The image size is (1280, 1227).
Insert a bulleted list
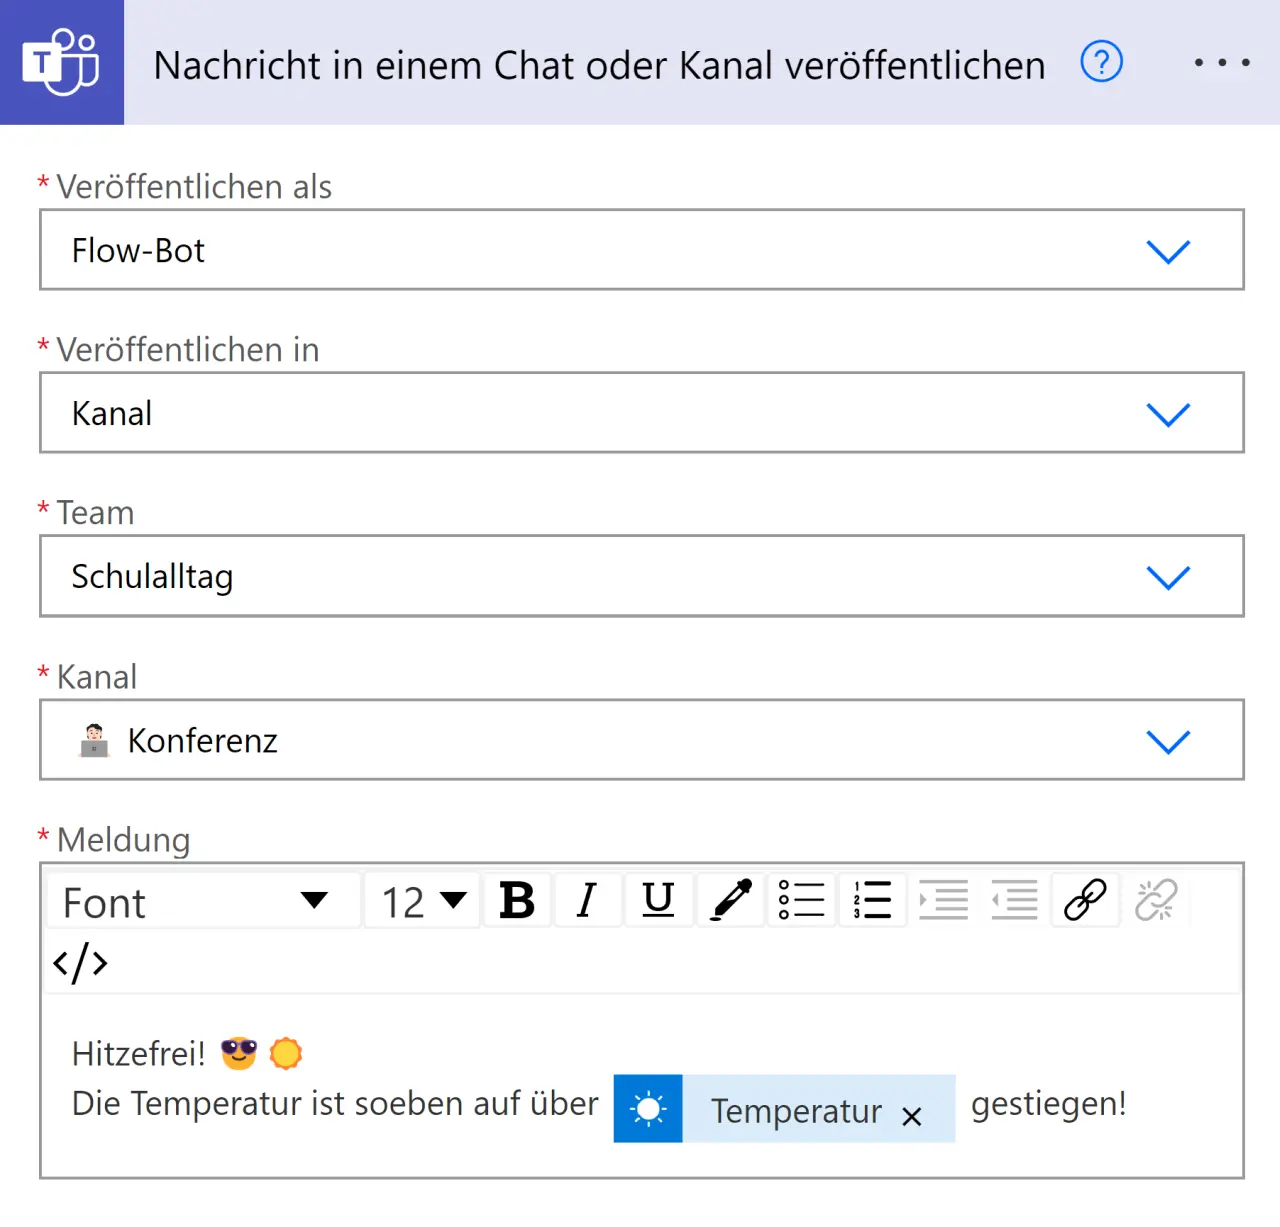tap(802, 901)
